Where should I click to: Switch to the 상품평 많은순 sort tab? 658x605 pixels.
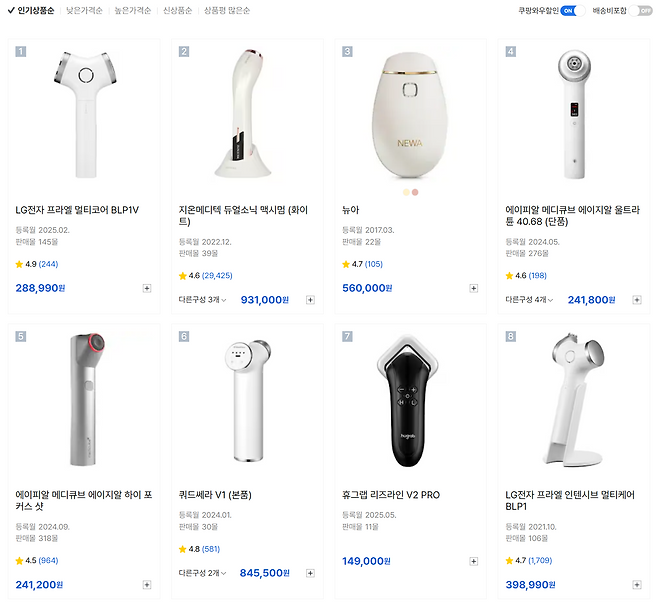(x=227, y=11)
